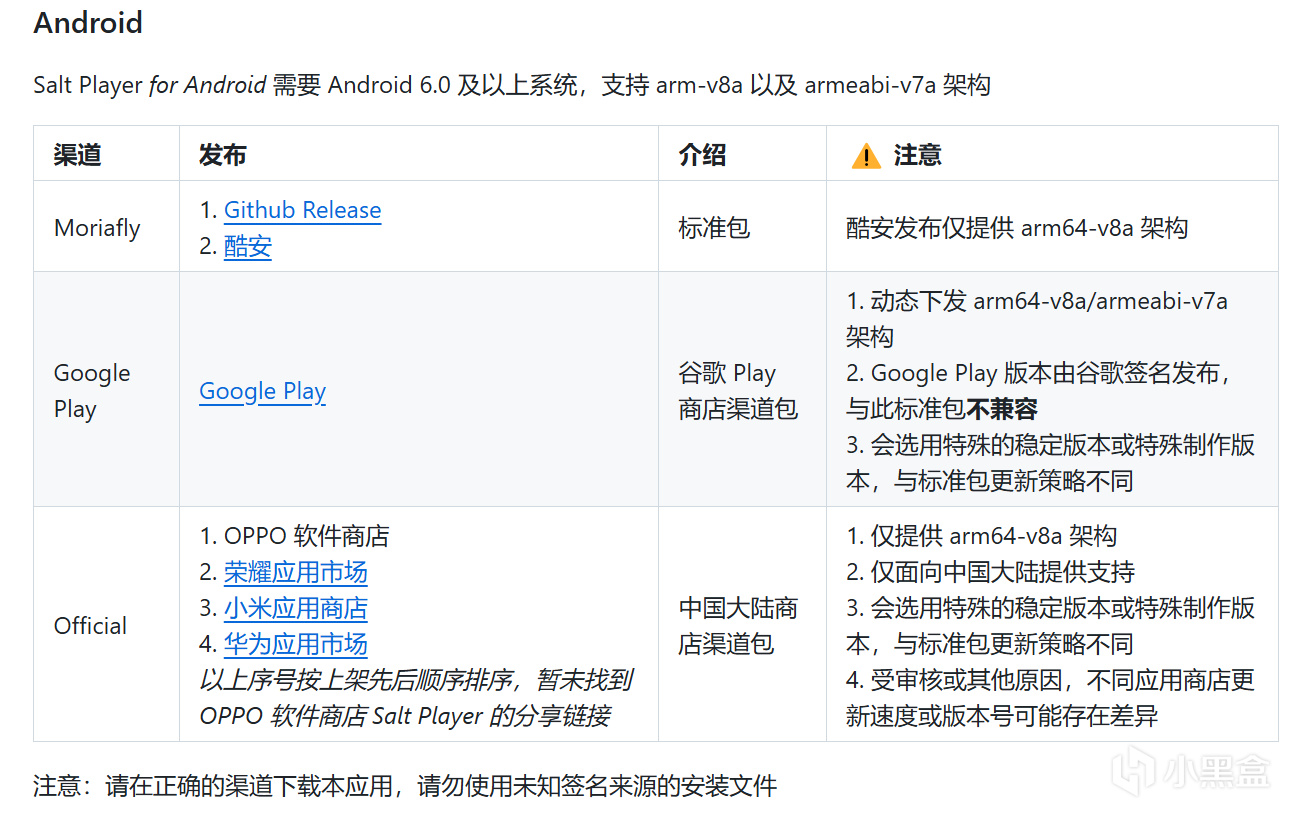1308x817 pixels.
Task: Click the bottom 注意 signature warning sentence
Action: click(405, 786)
